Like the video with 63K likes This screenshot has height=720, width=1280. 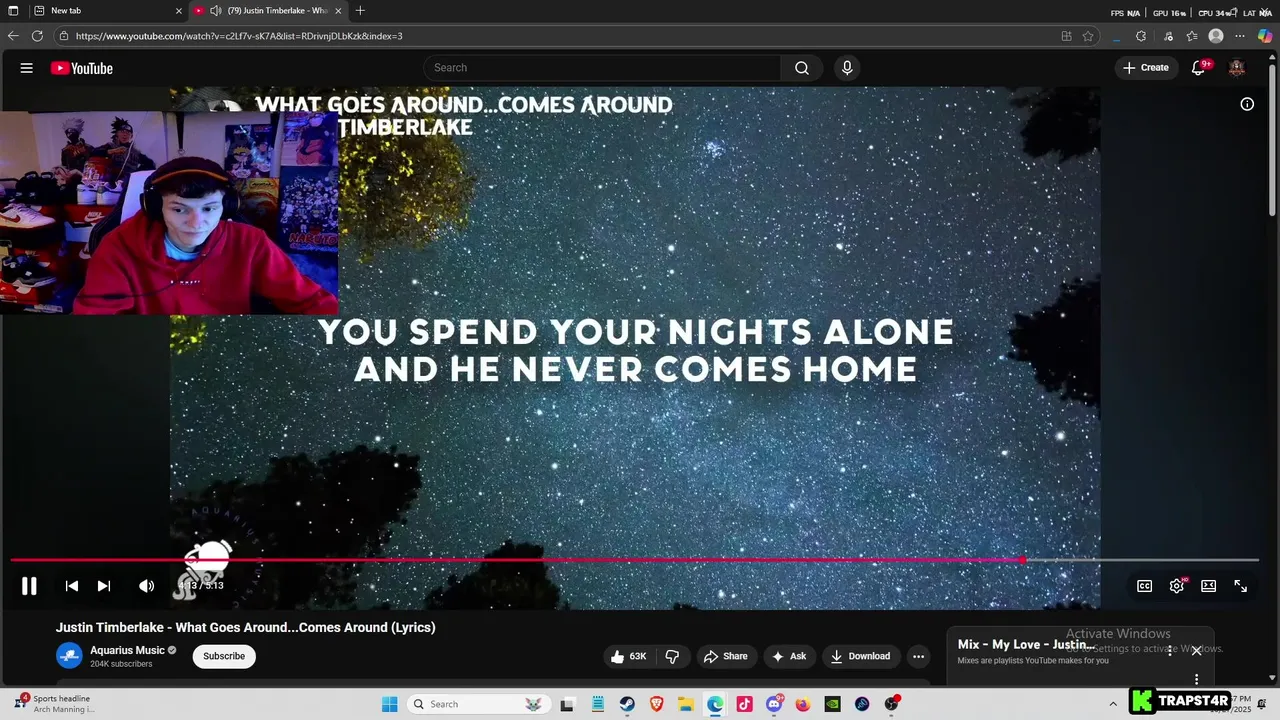629,656
